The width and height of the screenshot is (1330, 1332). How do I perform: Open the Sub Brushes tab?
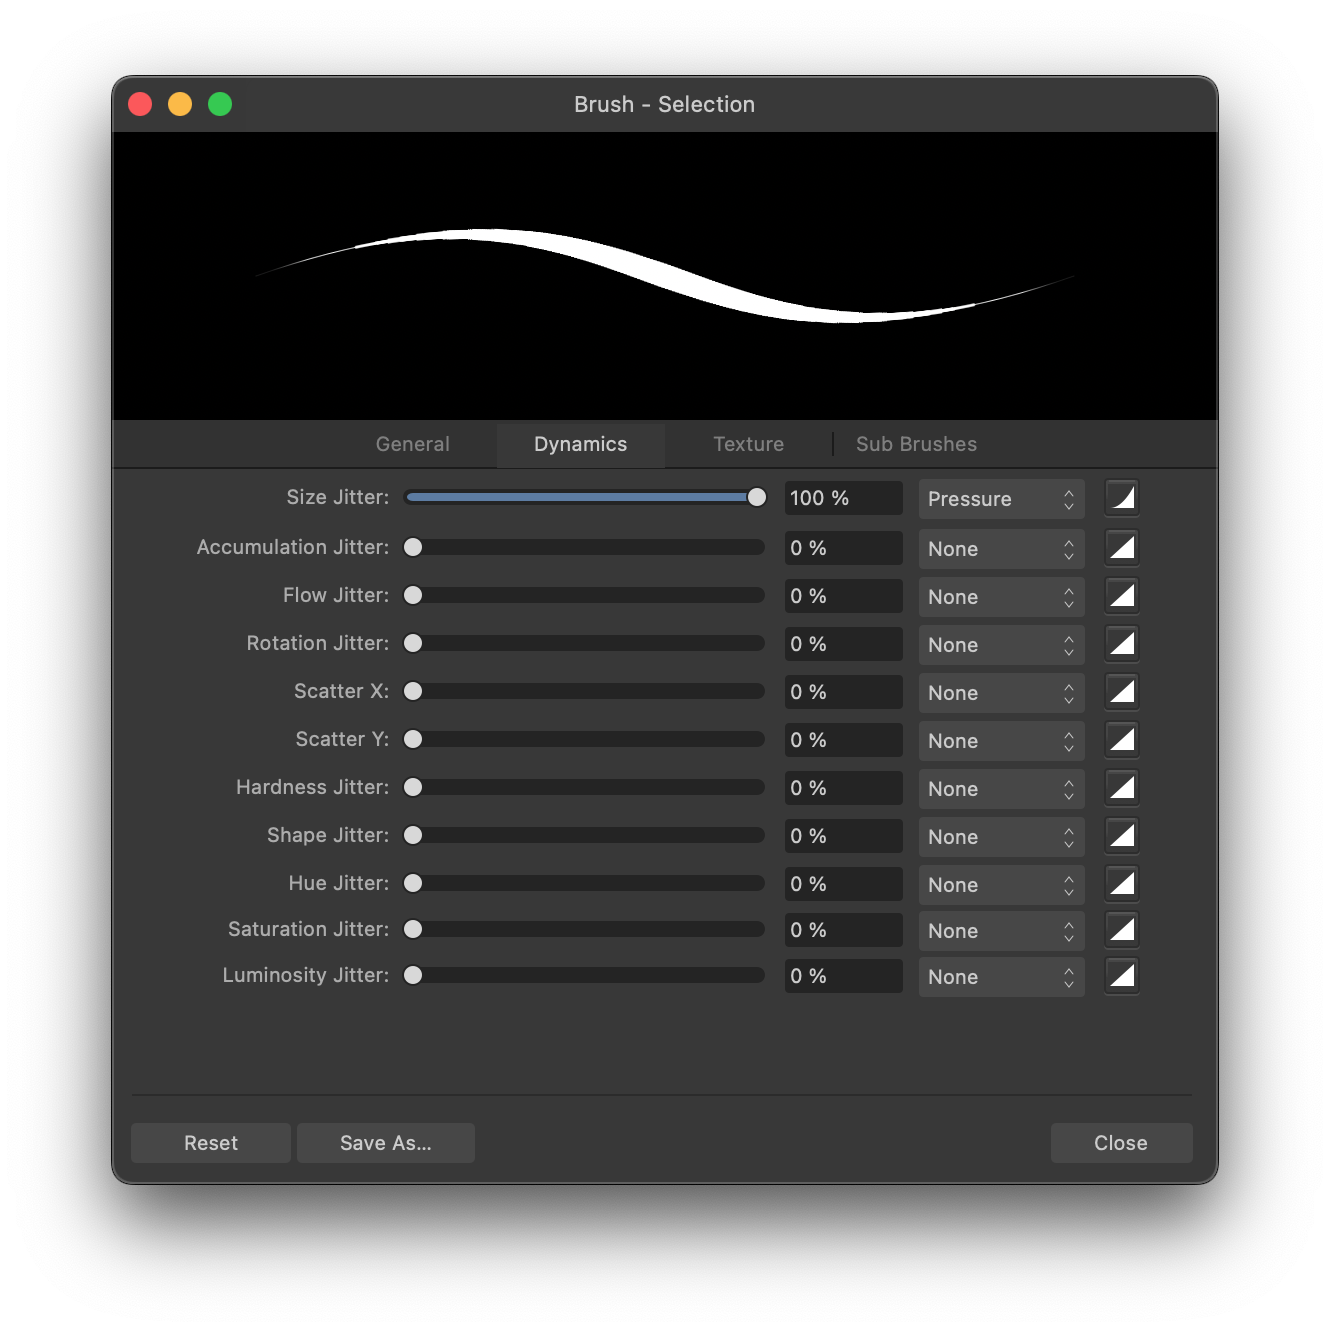[917, 444]
